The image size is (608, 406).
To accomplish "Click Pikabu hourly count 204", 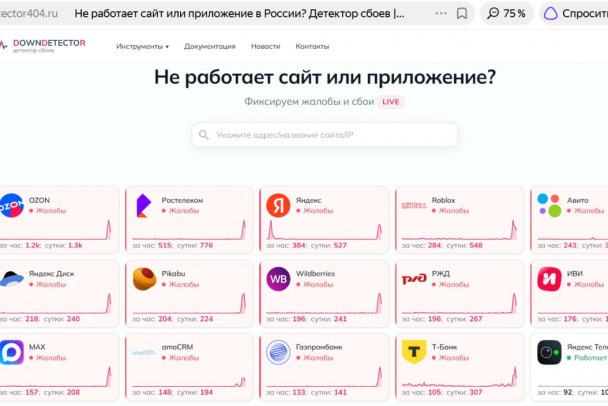I will point(165,319).
